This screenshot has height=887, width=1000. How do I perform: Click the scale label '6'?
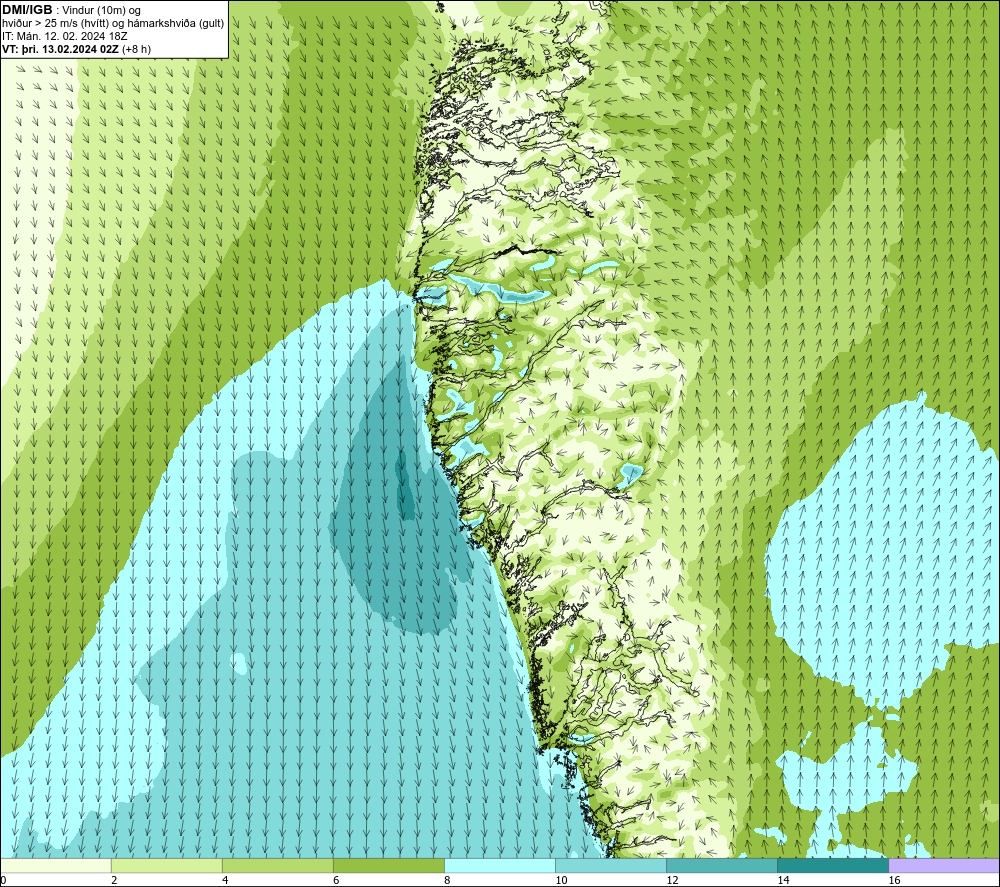pyautogui.click(x=336, y=880)
